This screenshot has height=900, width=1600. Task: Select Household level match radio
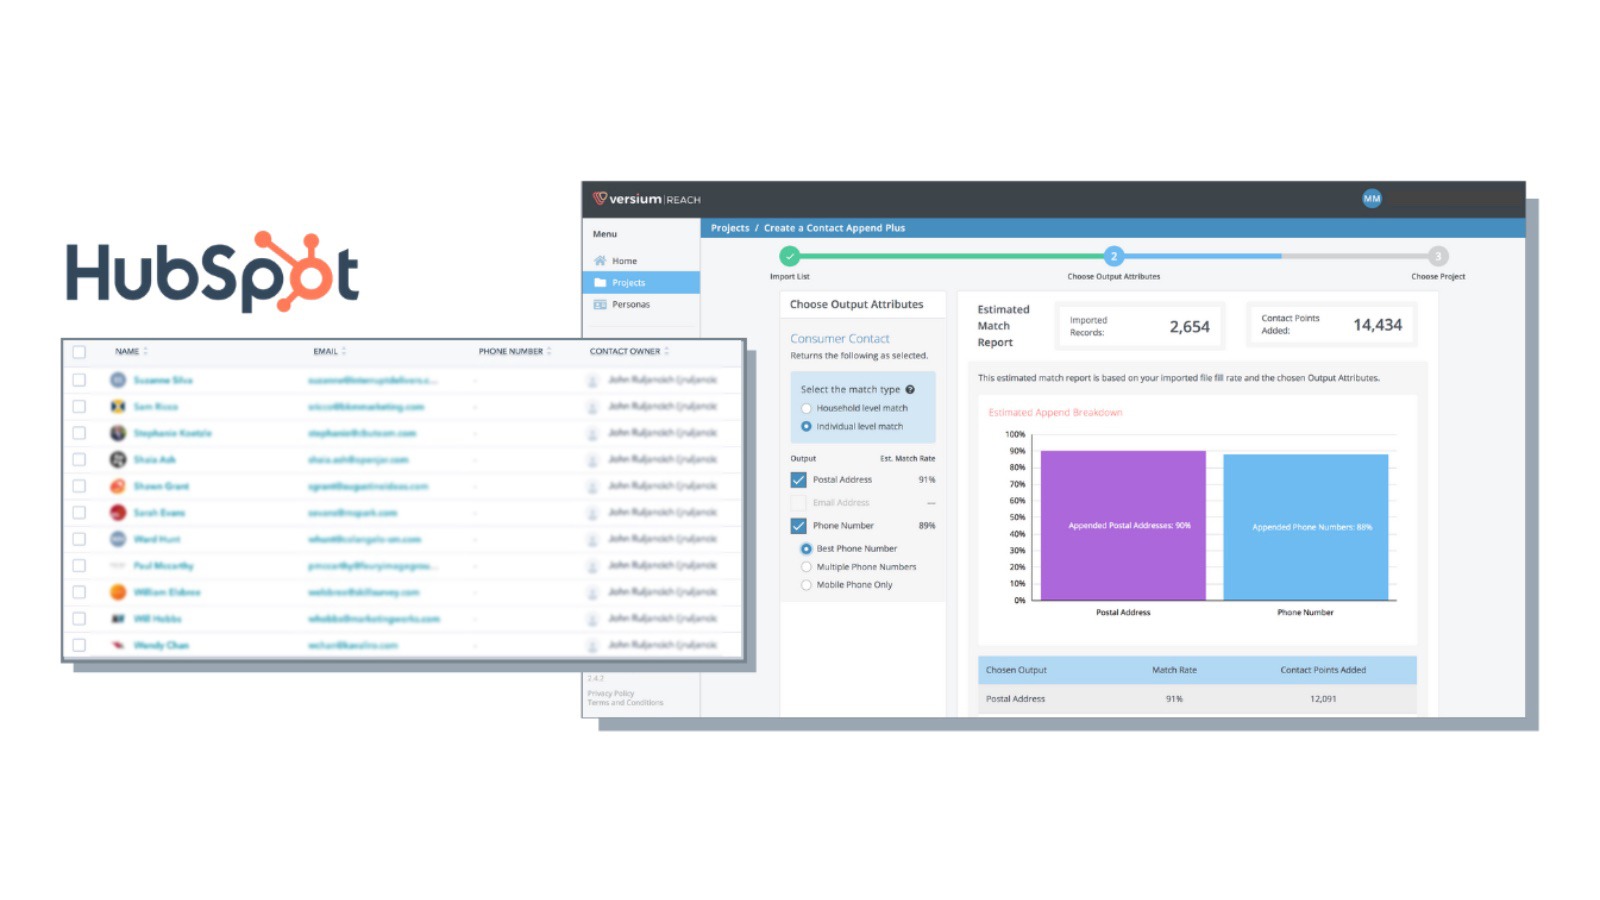(x=806, y=408)
